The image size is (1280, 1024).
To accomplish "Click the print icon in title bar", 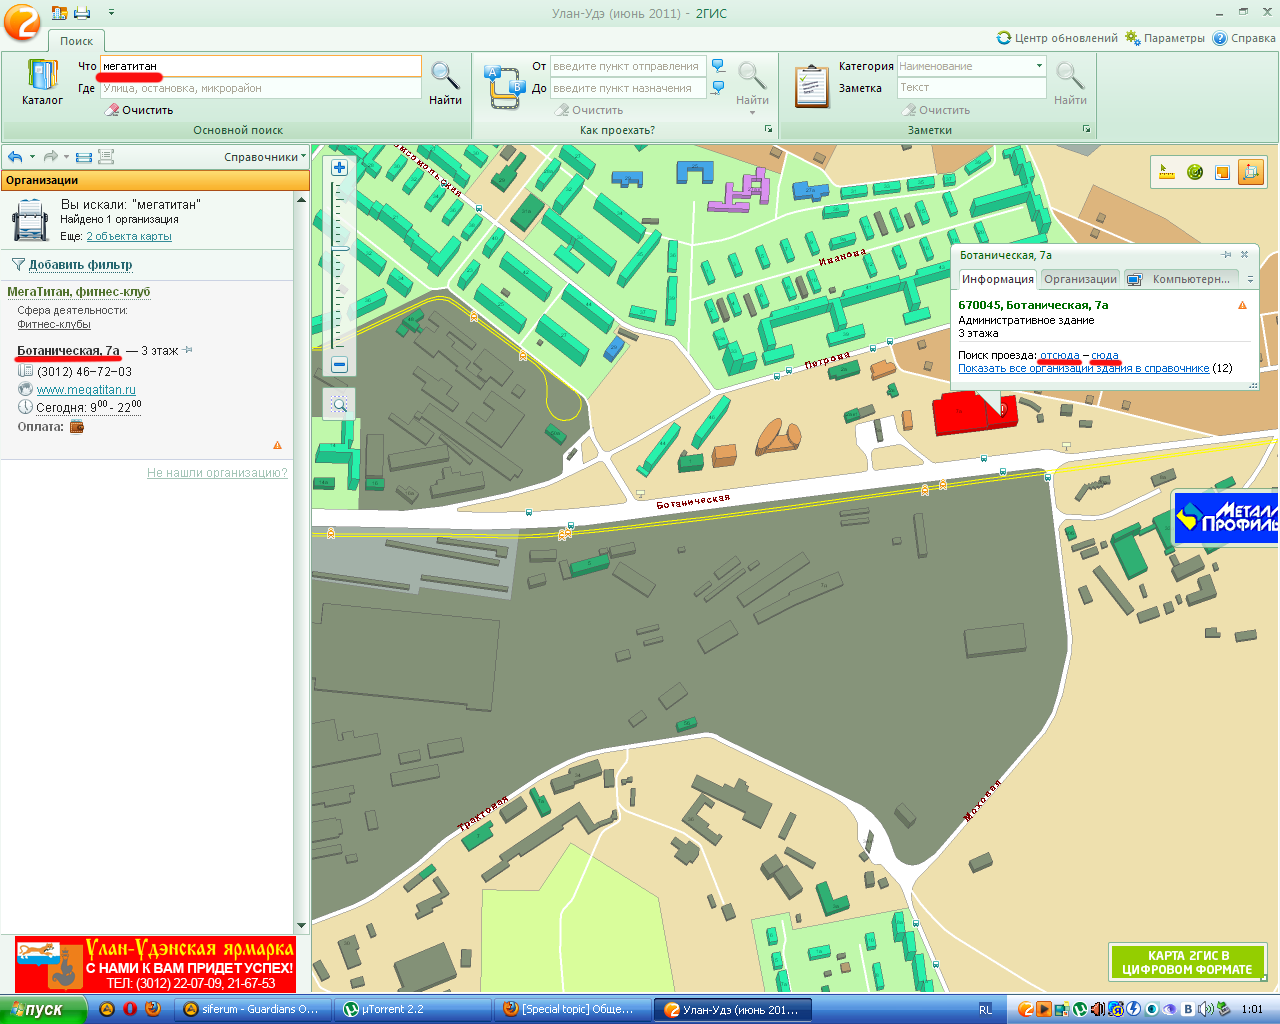I will [x=82, y=13].
